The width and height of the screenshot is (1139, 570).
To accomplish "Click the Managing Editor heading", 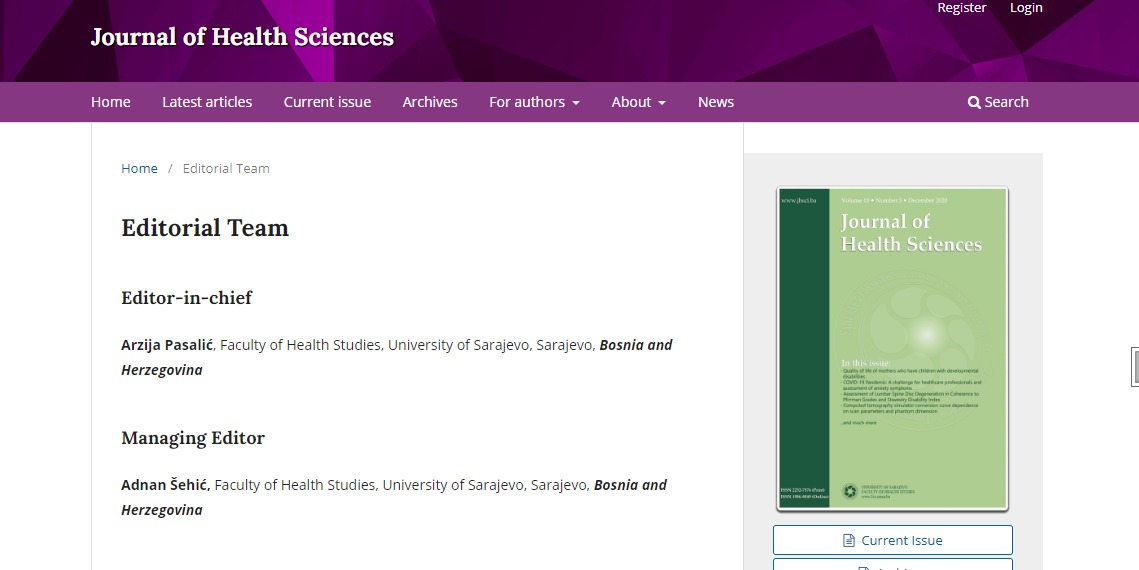I will tap(192, 438).
